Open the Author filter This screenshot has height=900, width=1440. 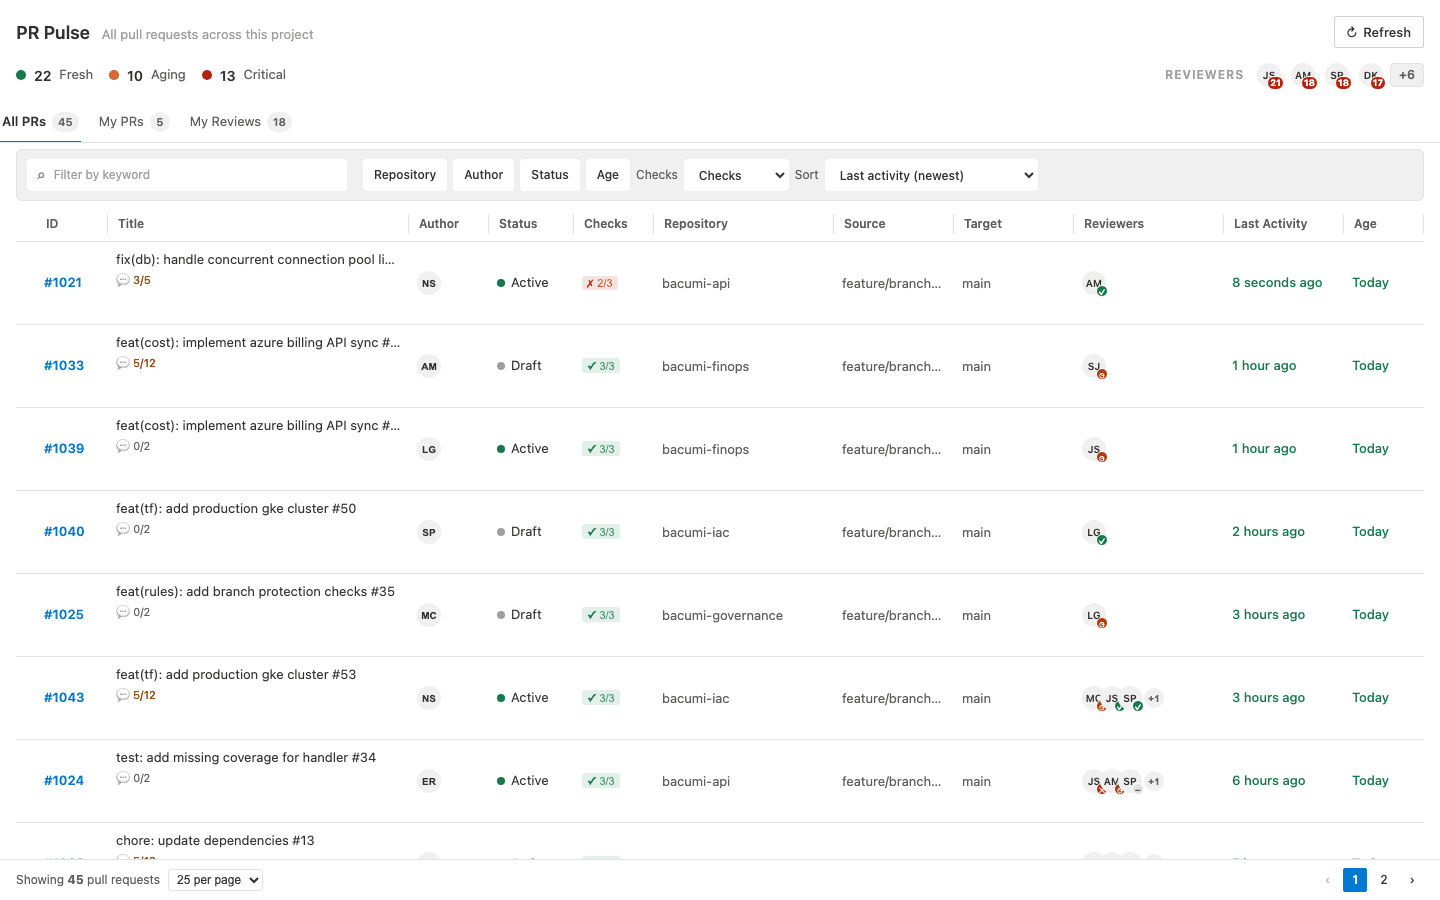click(x=484, y=175)
